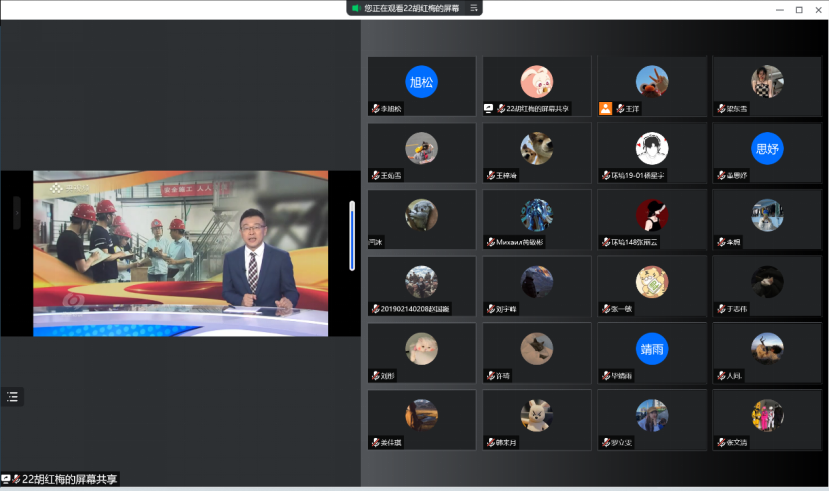The height and width of the screenshot is (491, 829).
Task: Maximize the meeting window
Action: [798, 9]
